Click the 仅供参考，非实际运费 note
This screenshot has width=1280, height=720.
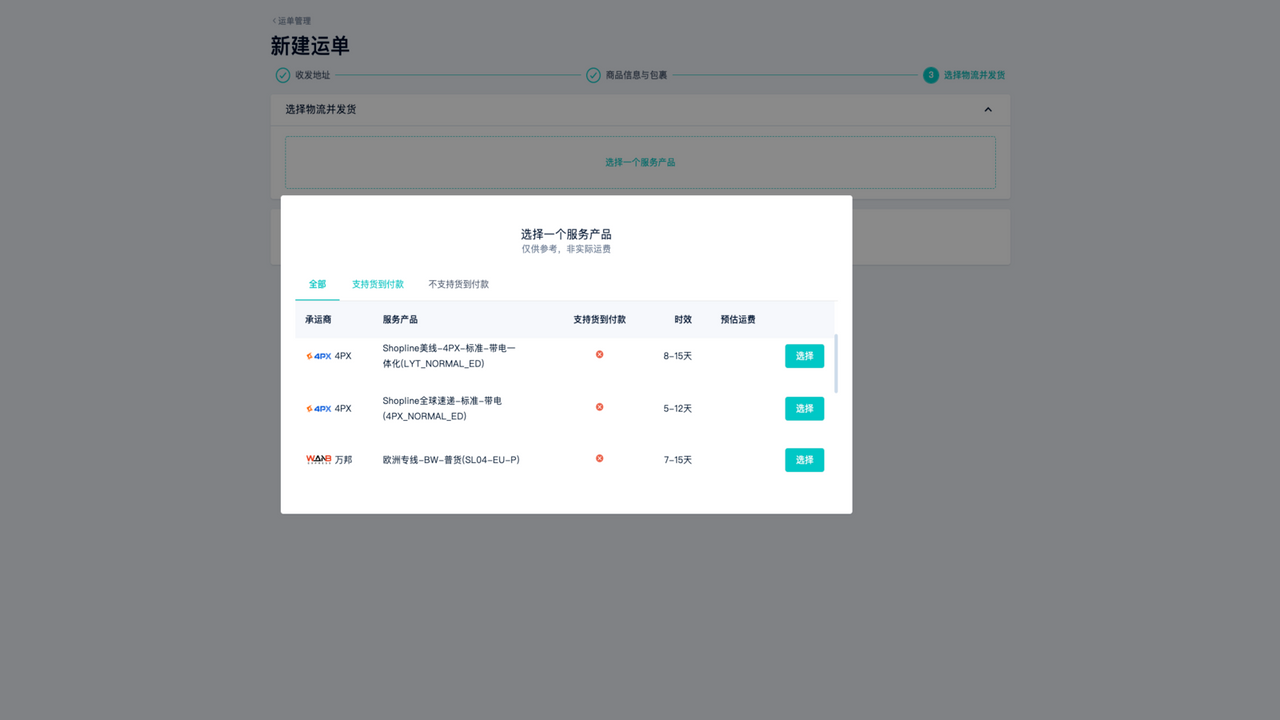[566, 249]
